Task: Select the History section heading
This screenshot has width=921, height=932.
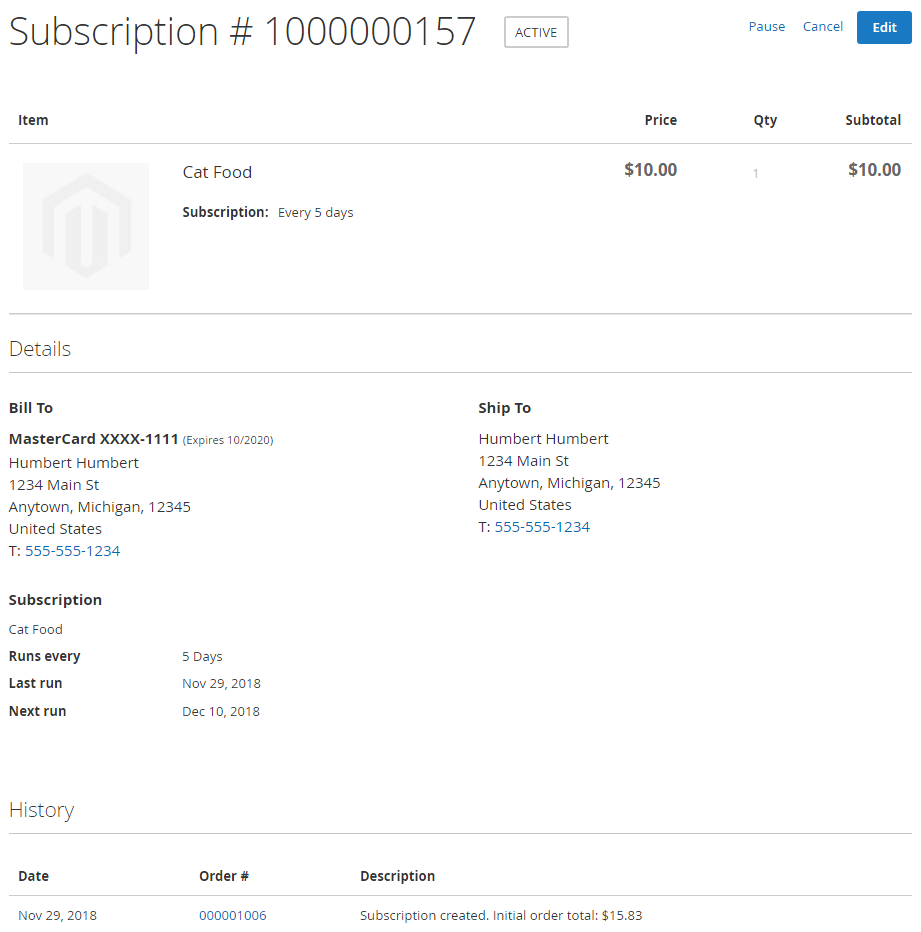Action: click(42, 810)
